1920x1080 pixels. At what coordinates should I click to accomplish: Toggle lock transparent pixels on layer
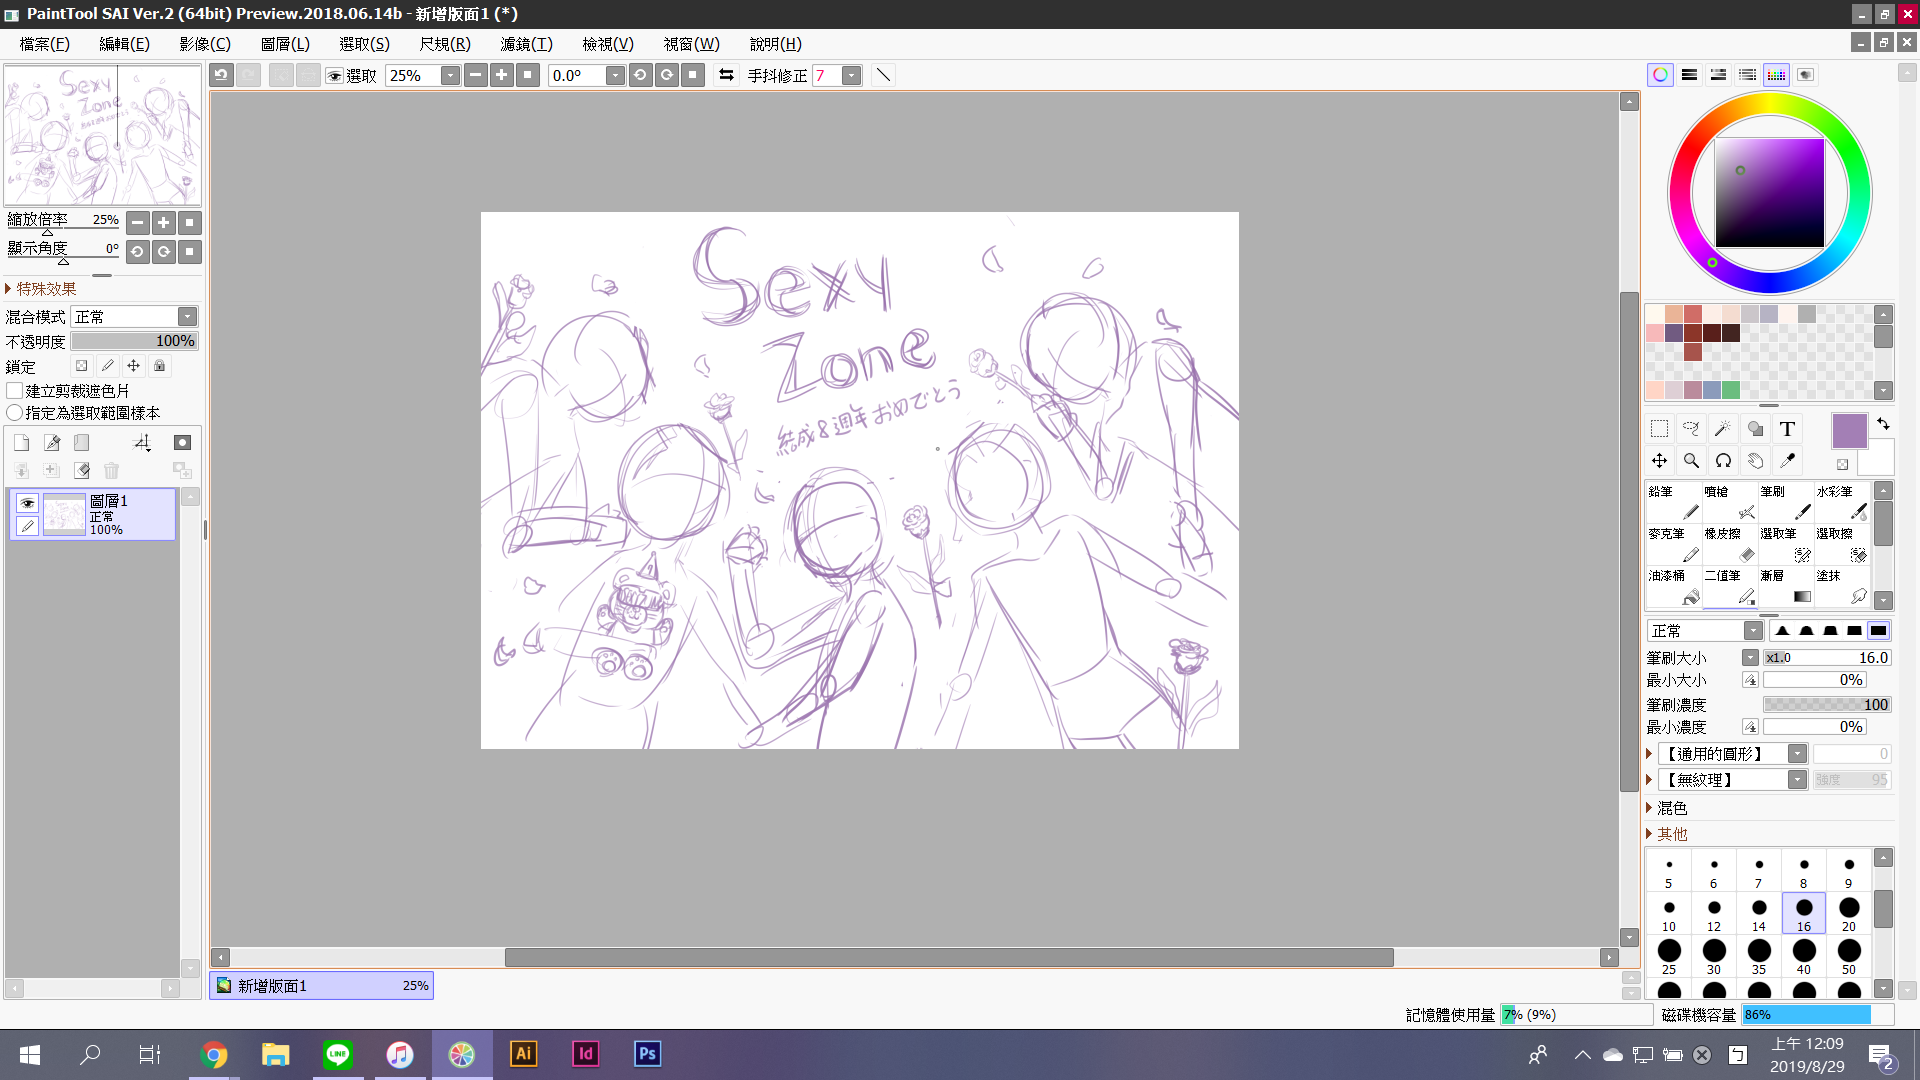[82, 366]
